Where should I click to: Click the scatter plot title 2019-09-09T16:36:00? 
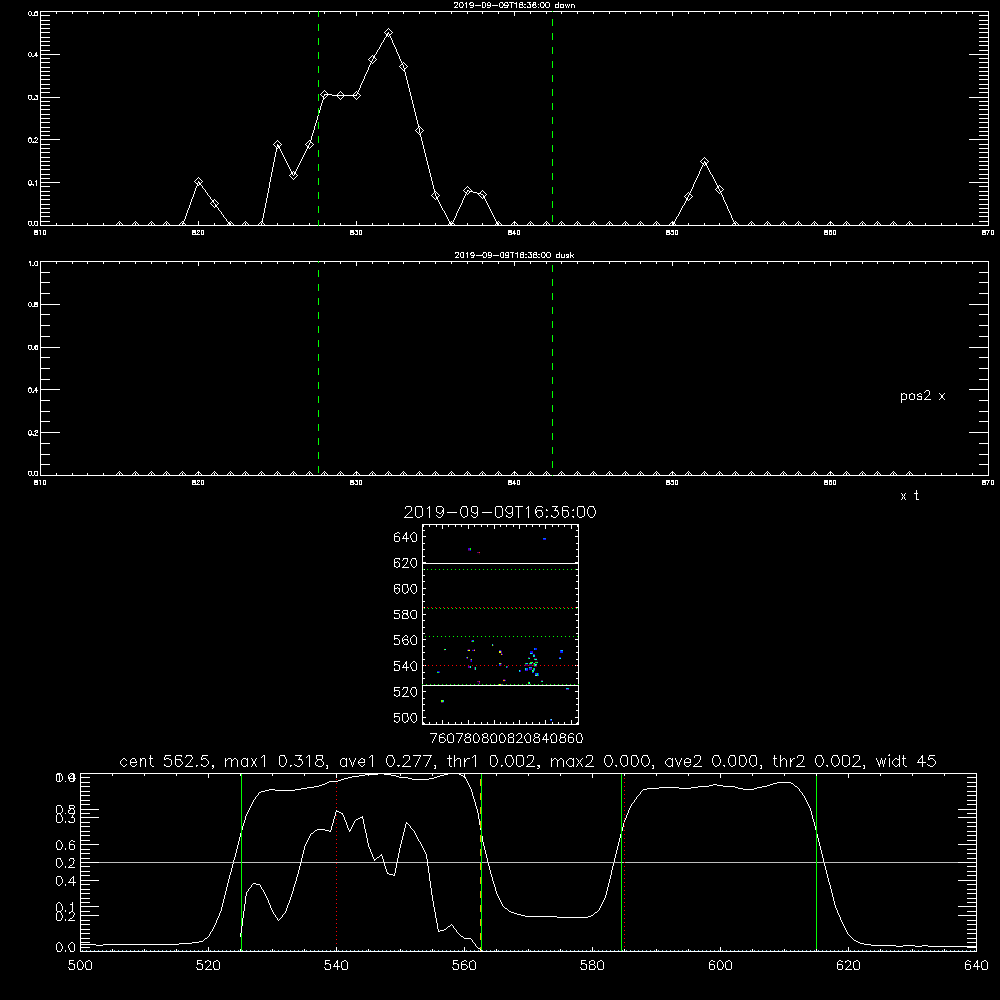pos(500,512)
